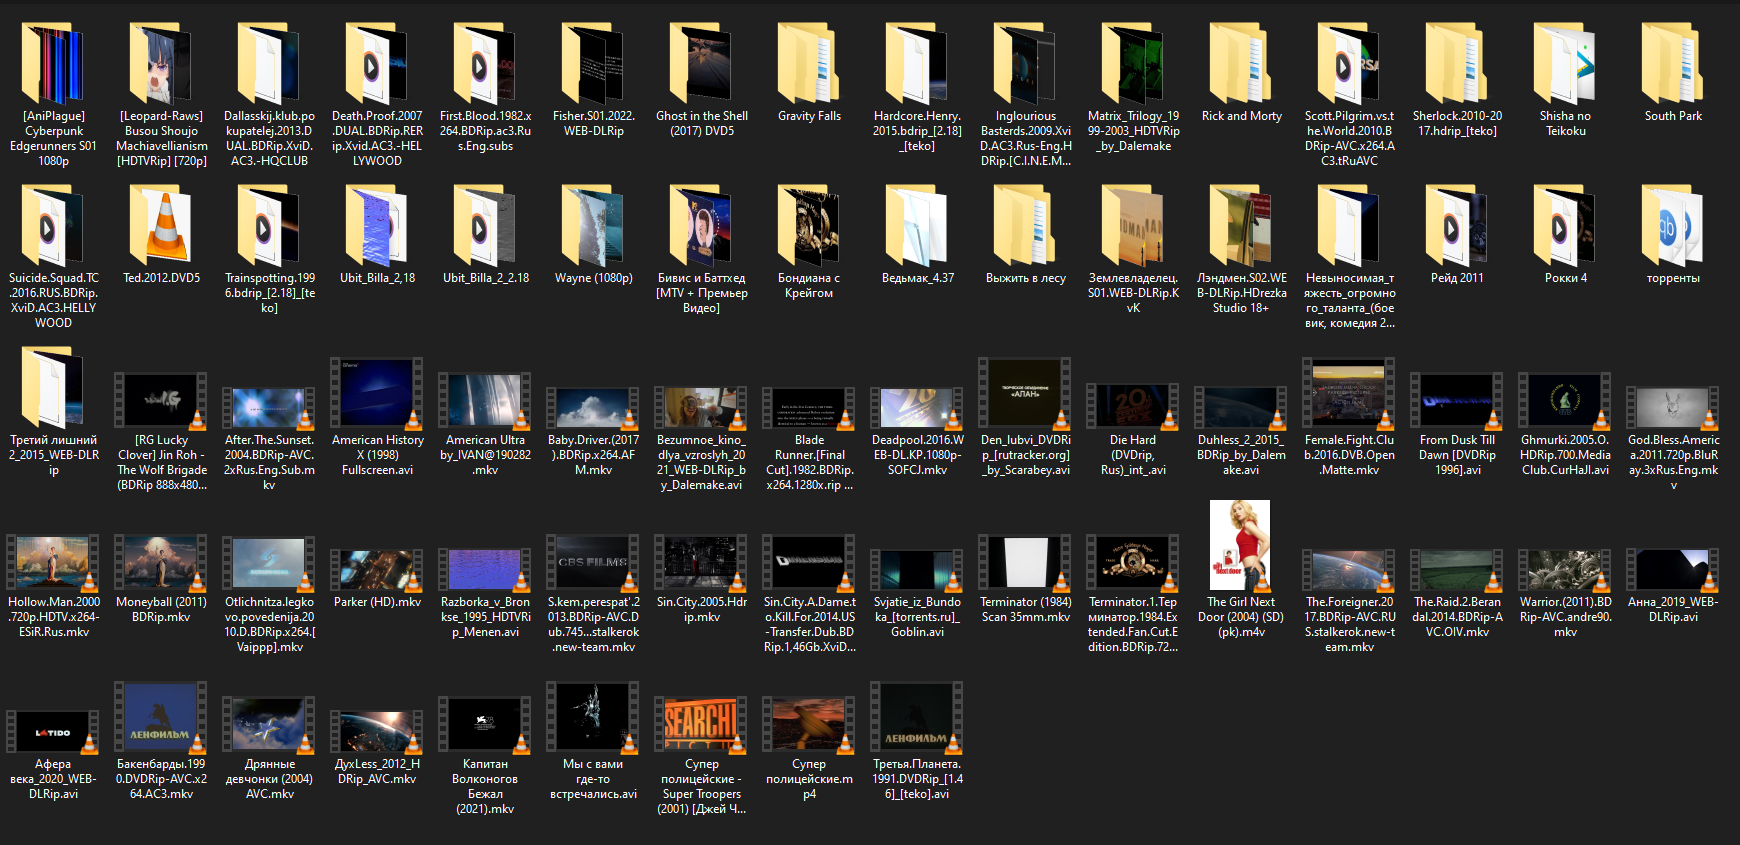Select the Анна_2019_WEB-DLRip.avi thumbnail
The width and height of the screenshot is (1740, 845).
[x=1673, y=570]
